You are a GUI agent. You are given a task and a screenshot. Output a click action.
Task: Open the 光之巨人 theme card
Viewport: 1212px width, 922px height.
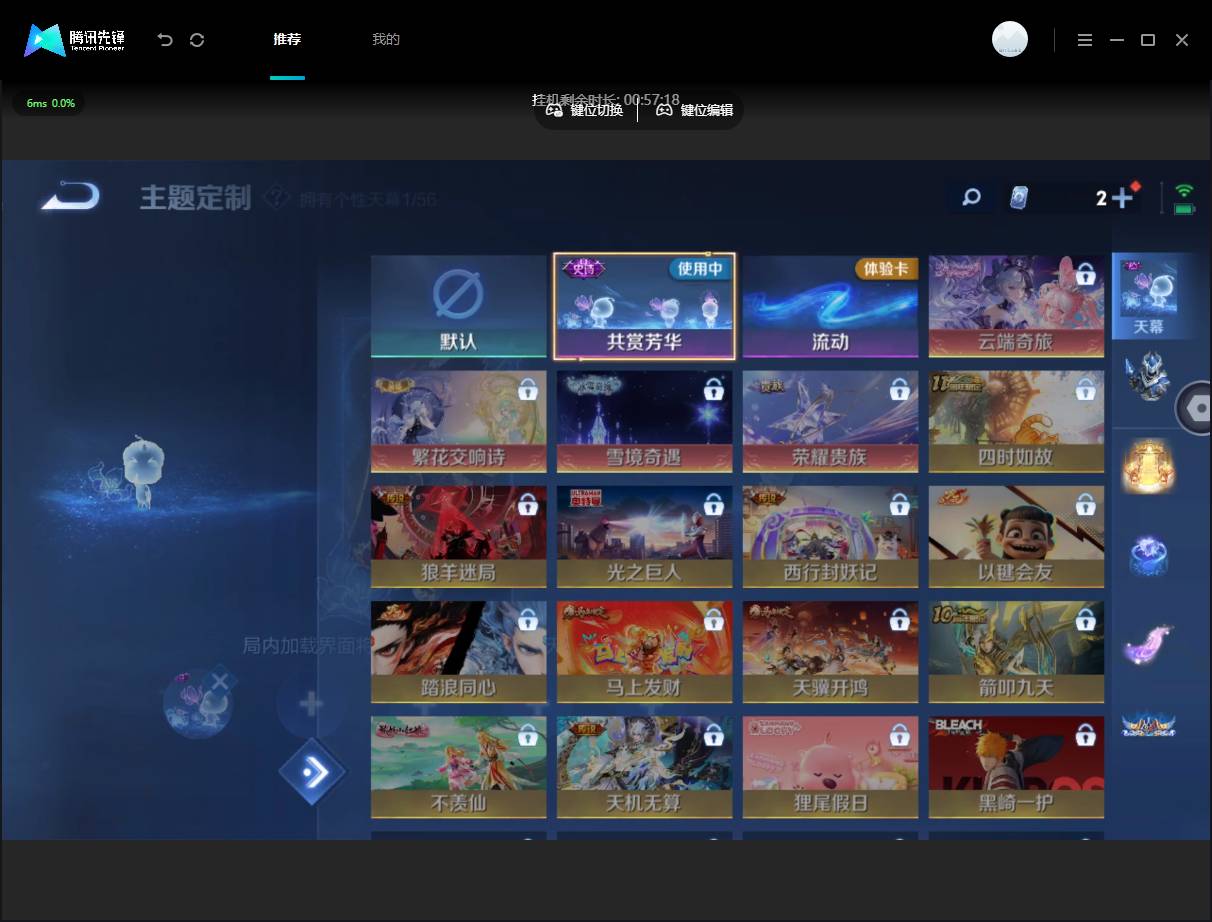coord(644,537)
